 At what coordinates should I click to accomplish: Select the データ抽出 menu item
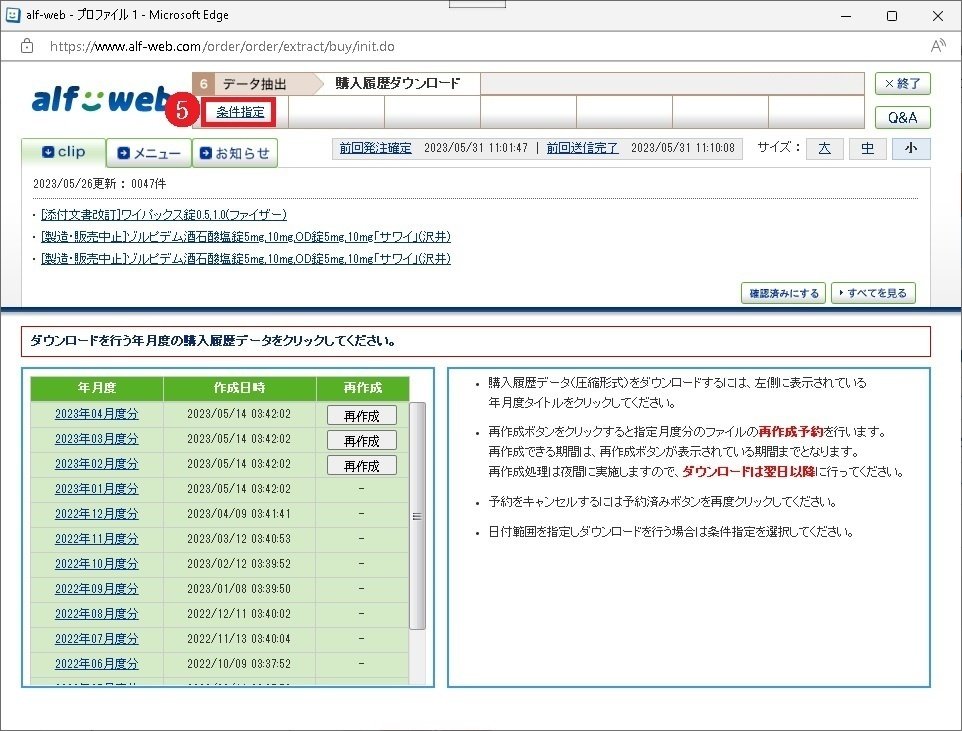[255, 84]
